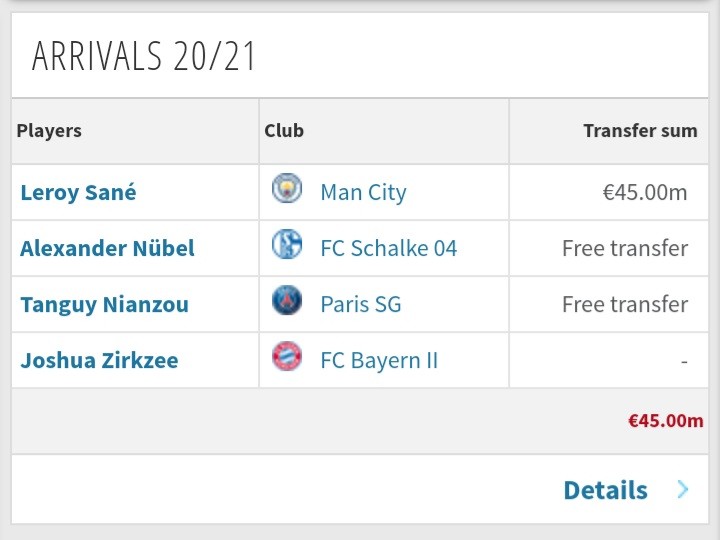Go to the FC Bayern II club page
This screenshot has height=540, width=720.
point(379,360)
